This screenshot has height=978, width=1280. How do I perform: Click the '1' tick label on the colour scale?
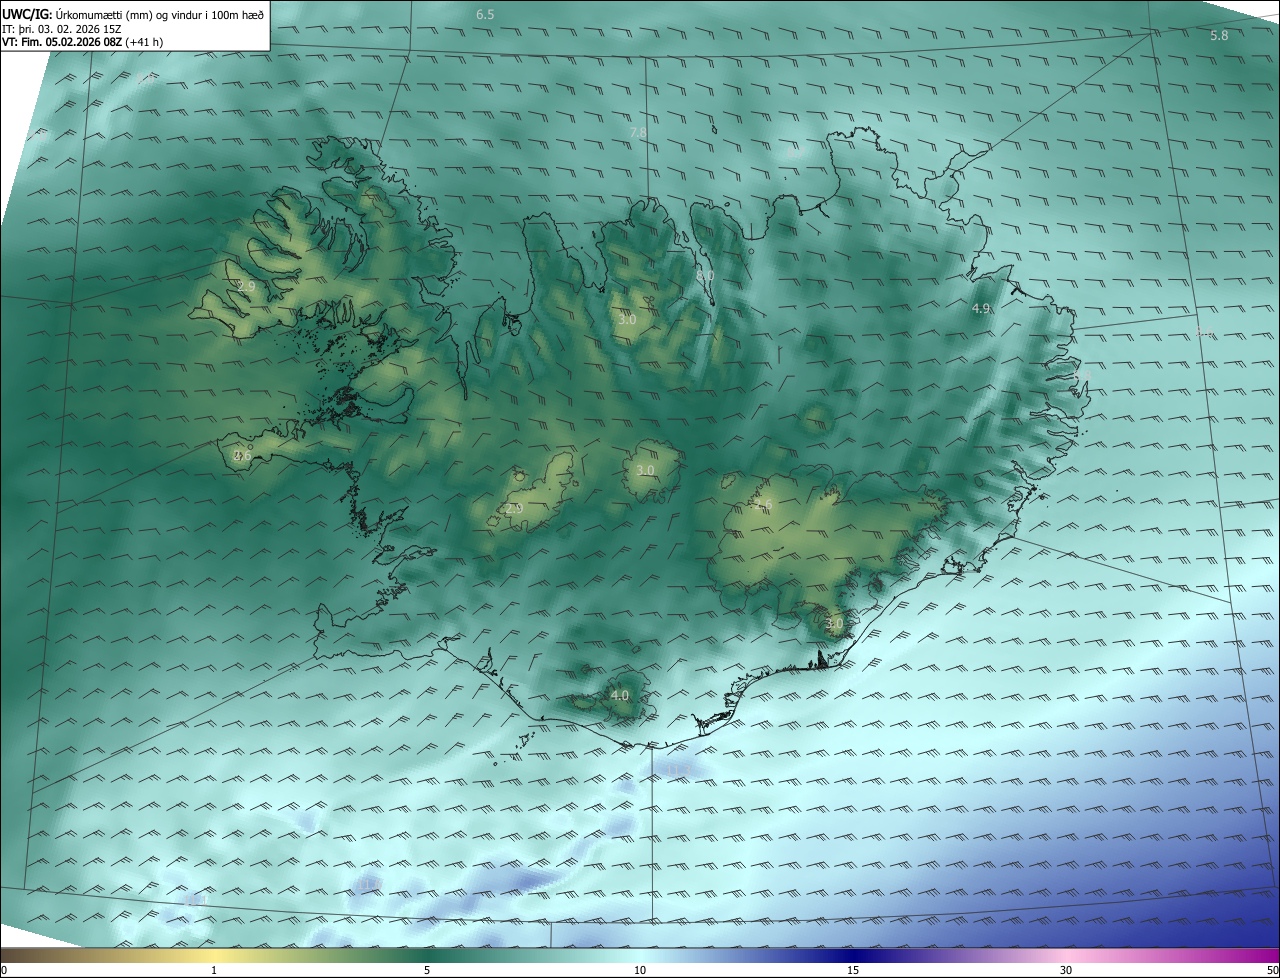[x=214, y=970]
